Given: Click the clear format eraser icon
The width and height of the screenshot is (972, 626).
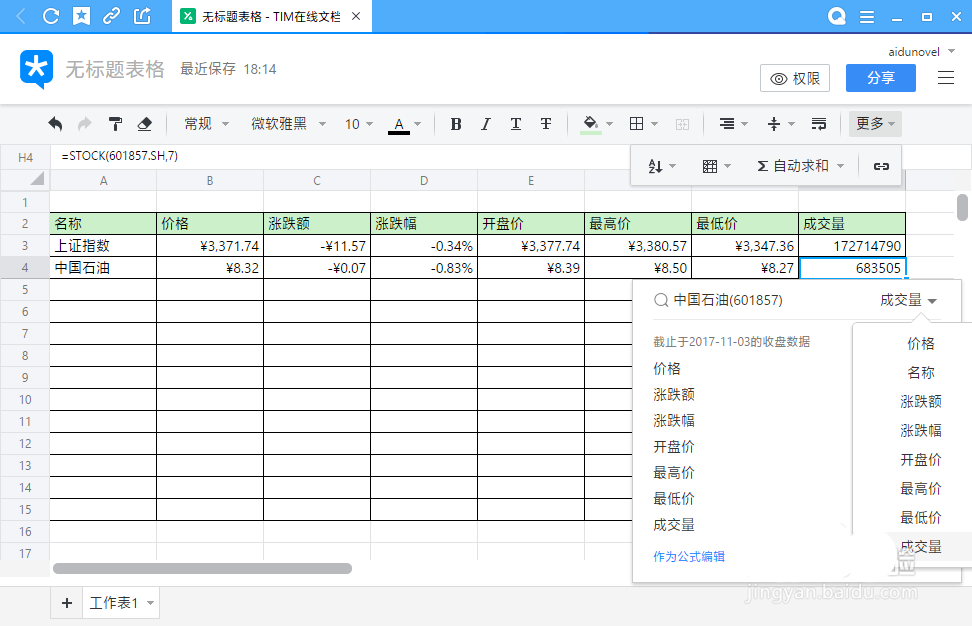Looking at the screenshot, I should pos(144,124).
